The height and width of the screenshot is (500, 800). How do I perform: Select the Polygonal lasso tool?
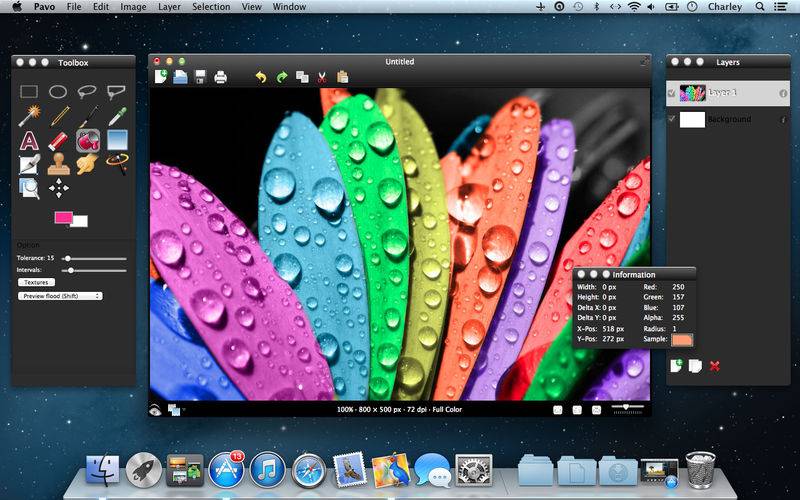tap(116, 92)
